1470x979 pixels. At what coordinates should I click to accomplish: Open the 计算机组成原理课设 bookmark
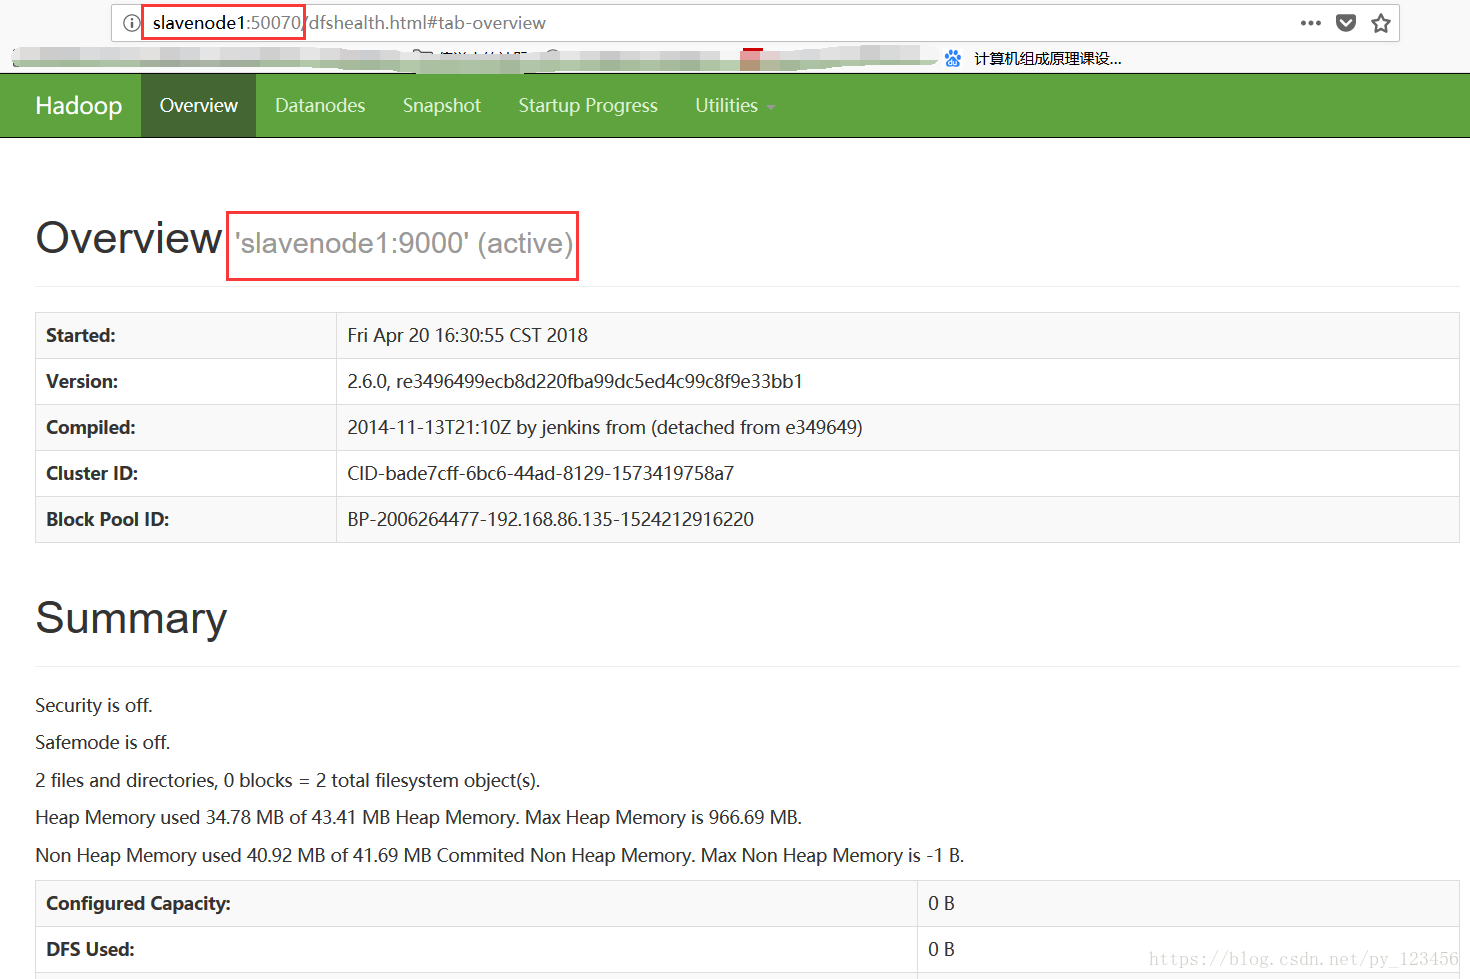1035,59
